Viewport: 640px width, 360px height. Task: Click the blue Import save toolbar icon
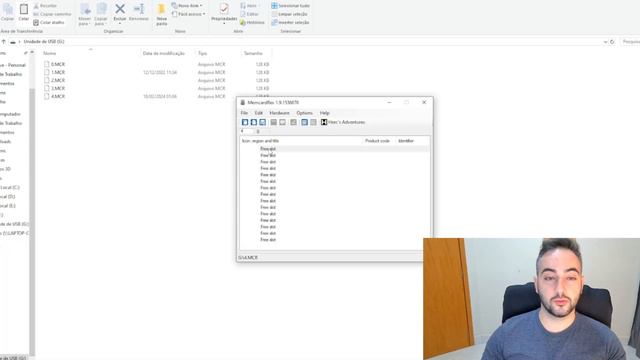tap(304, 122)
